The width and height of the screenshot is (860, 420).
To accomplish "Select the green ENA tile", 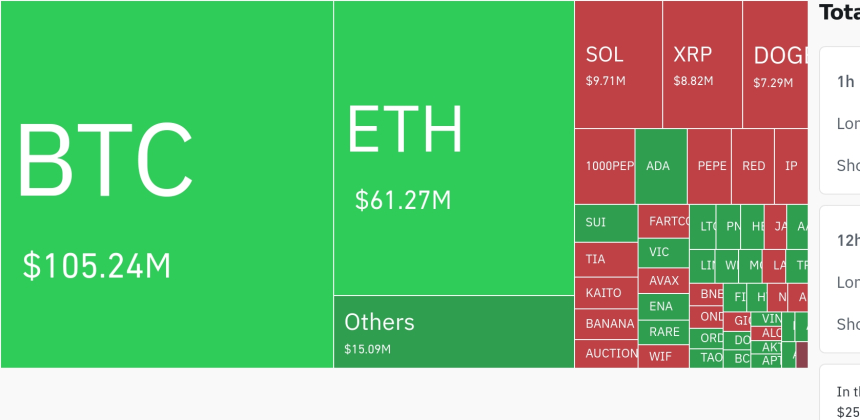I will point(663,306).
